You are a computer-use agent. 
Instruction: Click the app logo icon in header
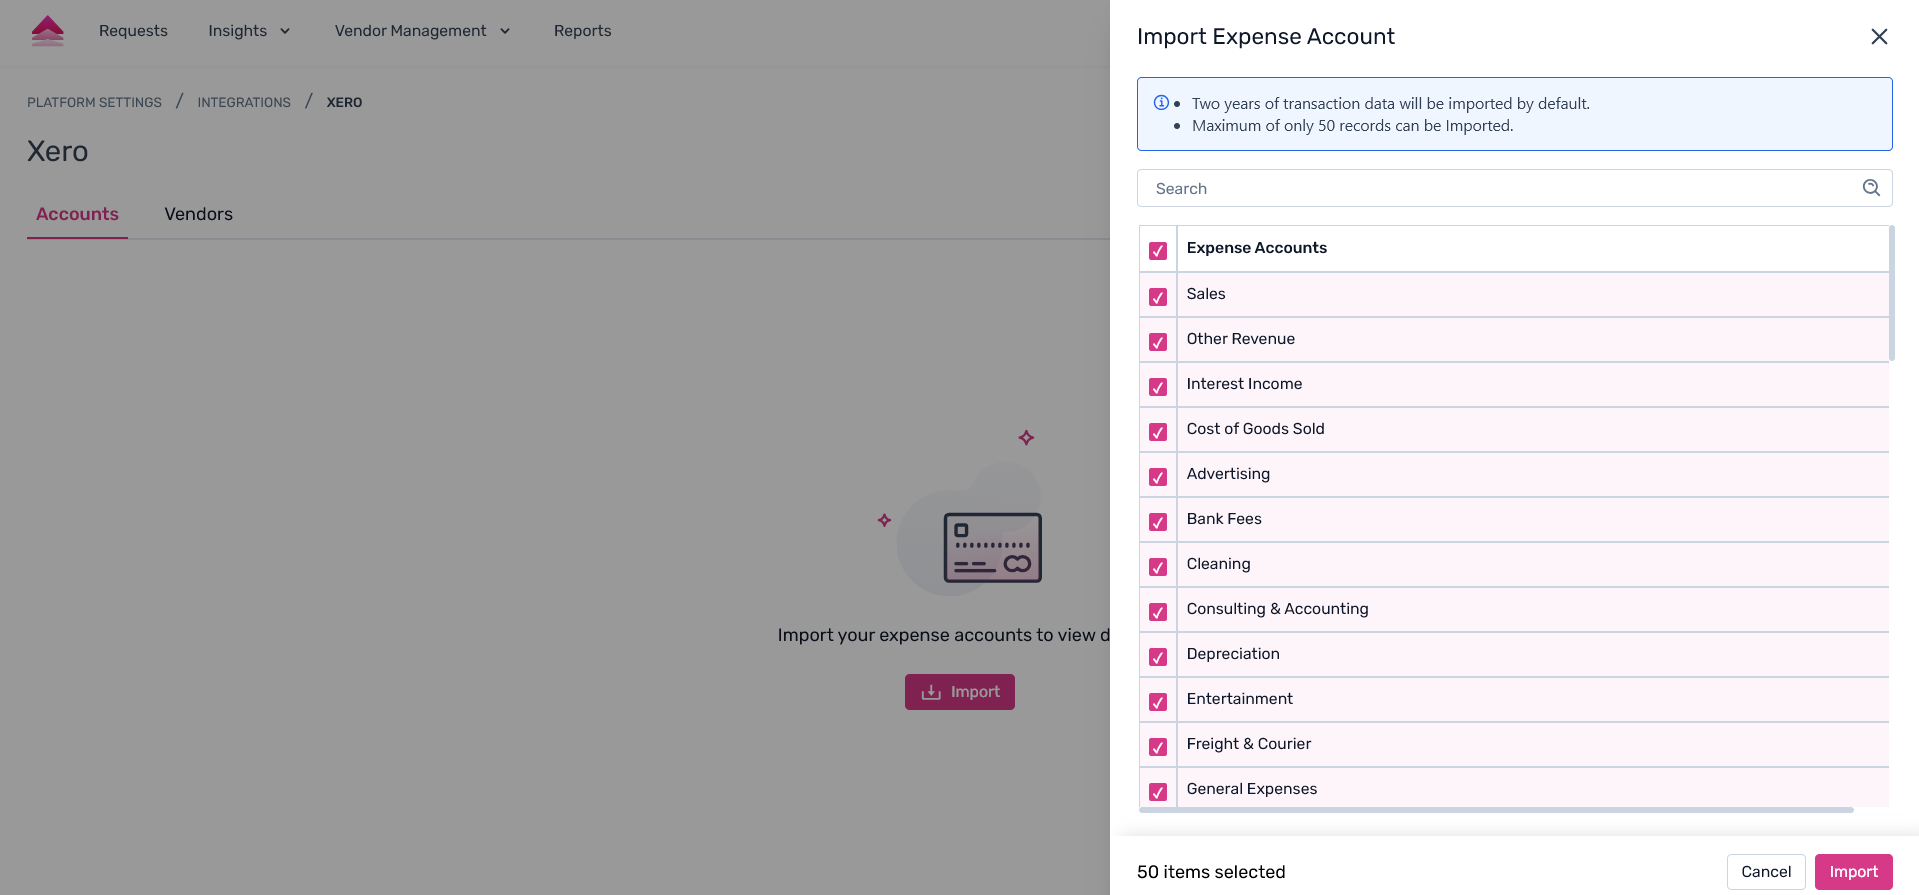click(47, 31)
